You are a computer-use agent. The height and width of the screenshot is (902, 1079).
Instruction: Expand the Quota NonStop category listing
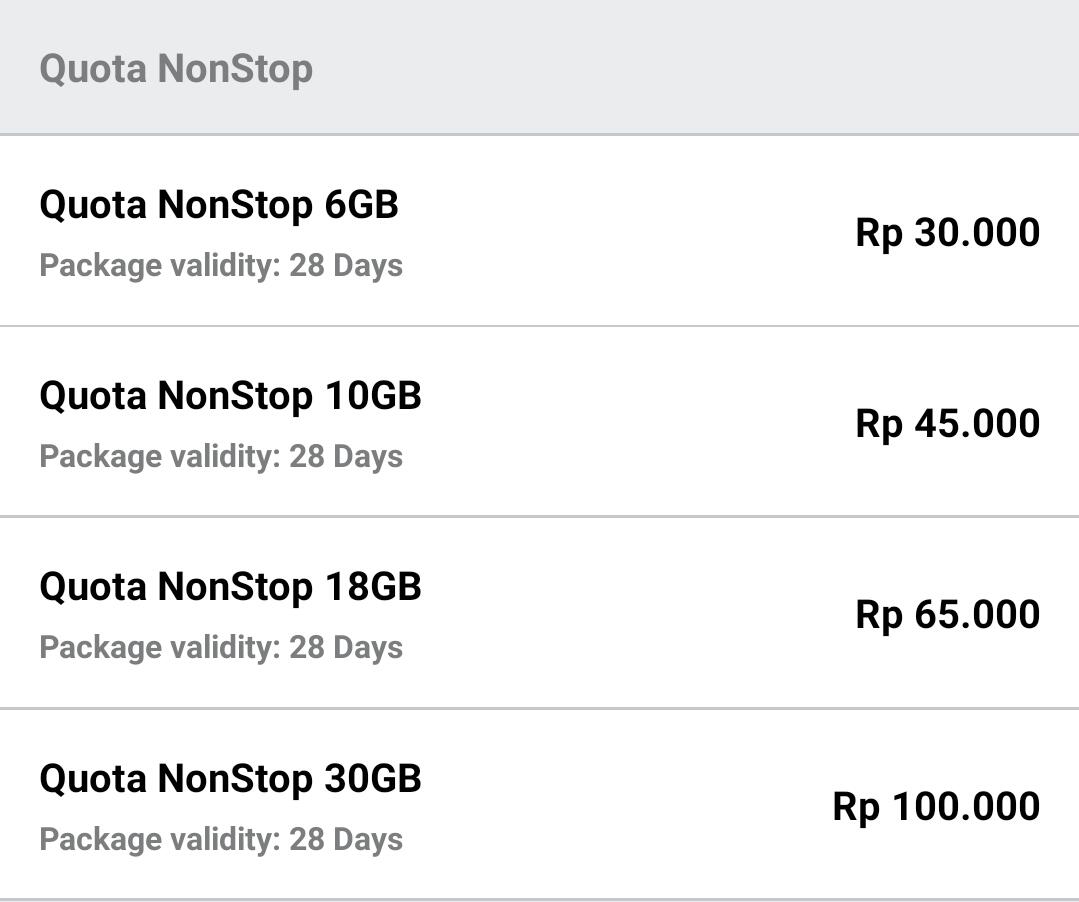click(175, 68)
